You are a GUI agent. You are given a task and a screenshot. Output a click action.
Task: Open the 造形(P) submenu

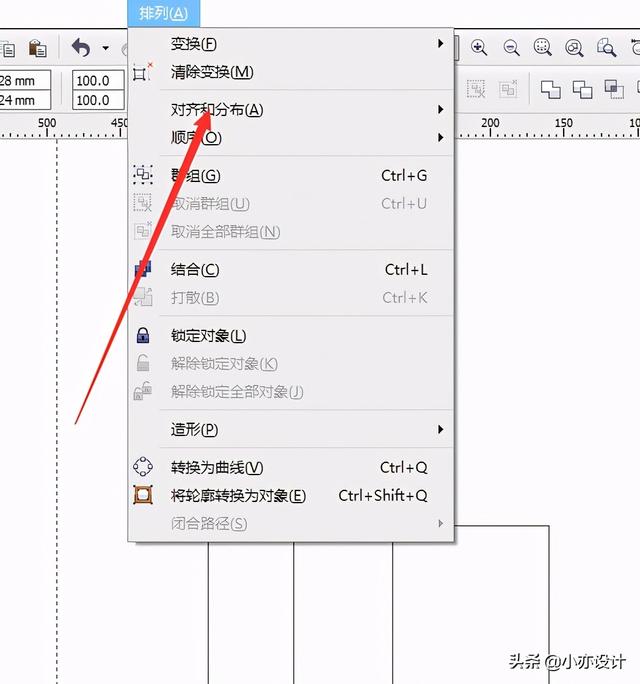(x=291, y=430)
